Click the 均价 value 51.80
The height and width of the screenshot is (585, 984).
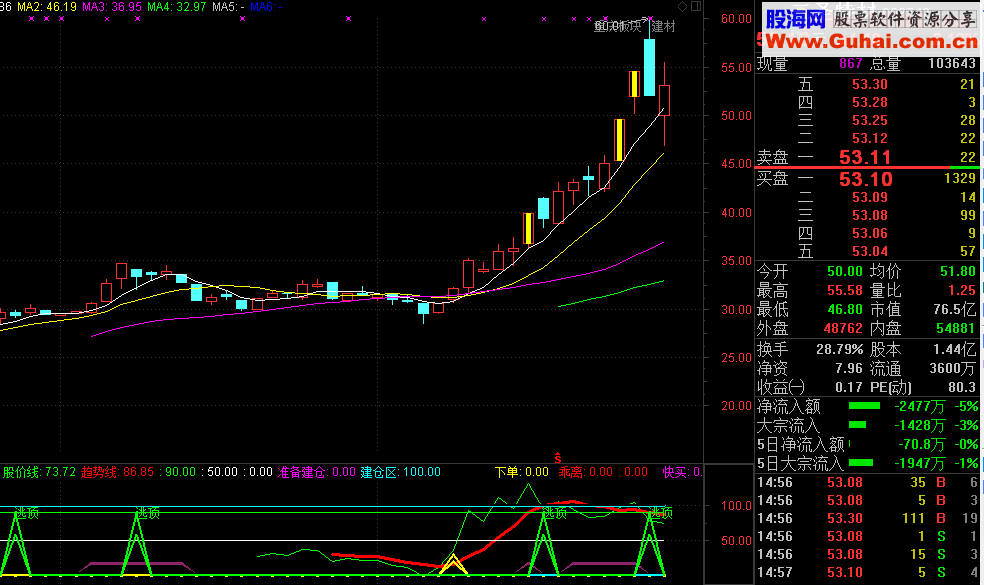(x=958, y=272)
